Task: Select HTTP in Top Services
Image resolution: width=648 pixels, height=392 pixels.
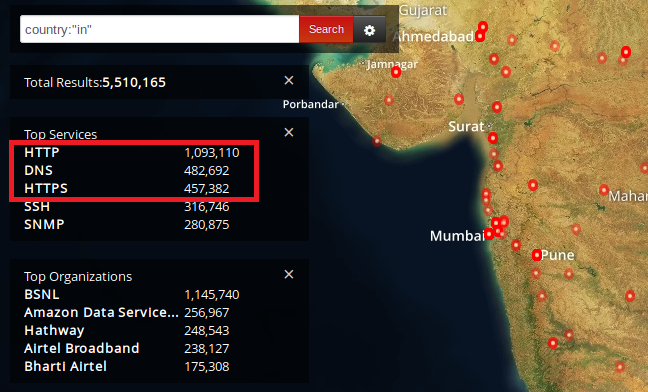Action: [42, 152]
